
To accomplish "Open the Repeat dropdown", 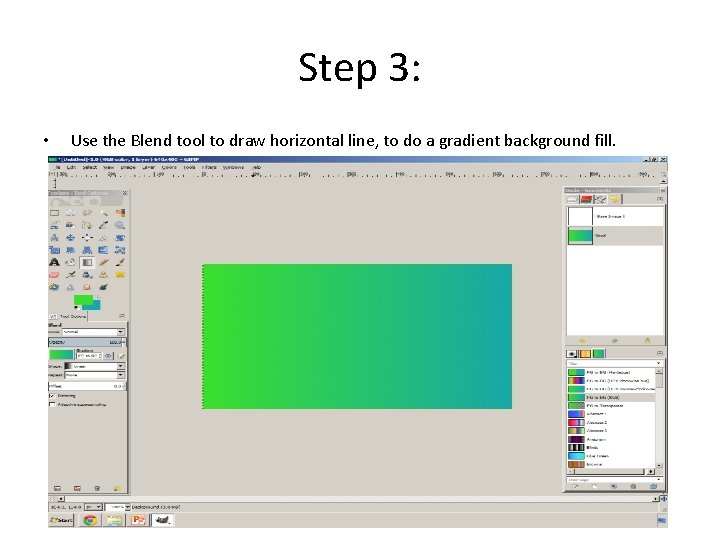I will pos(94,375).
